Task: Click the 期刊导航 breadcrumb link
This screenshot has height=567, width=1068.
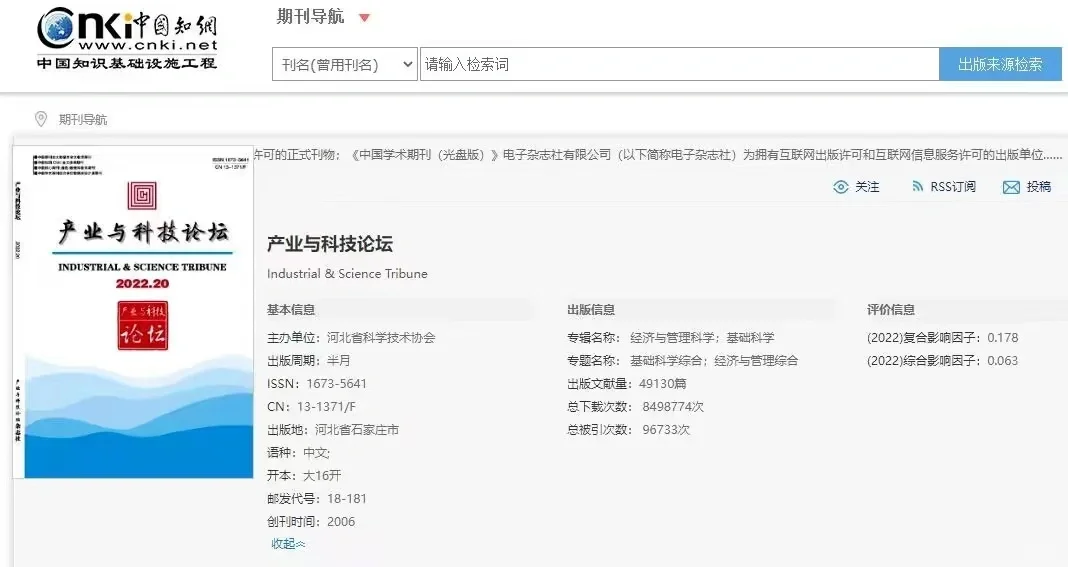Action: coord(83,120)
